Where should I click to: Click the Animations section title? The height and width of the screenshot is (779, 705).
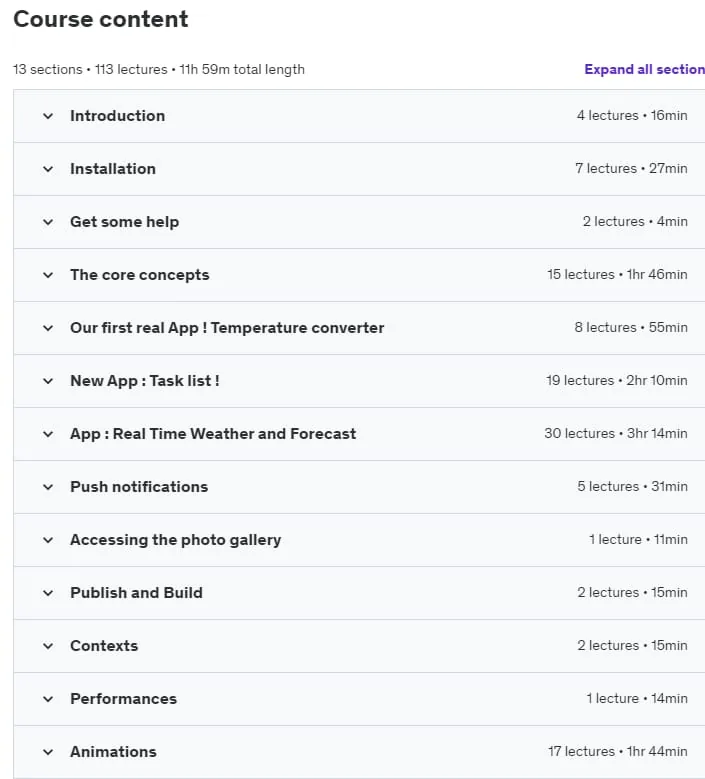(113, 752)
